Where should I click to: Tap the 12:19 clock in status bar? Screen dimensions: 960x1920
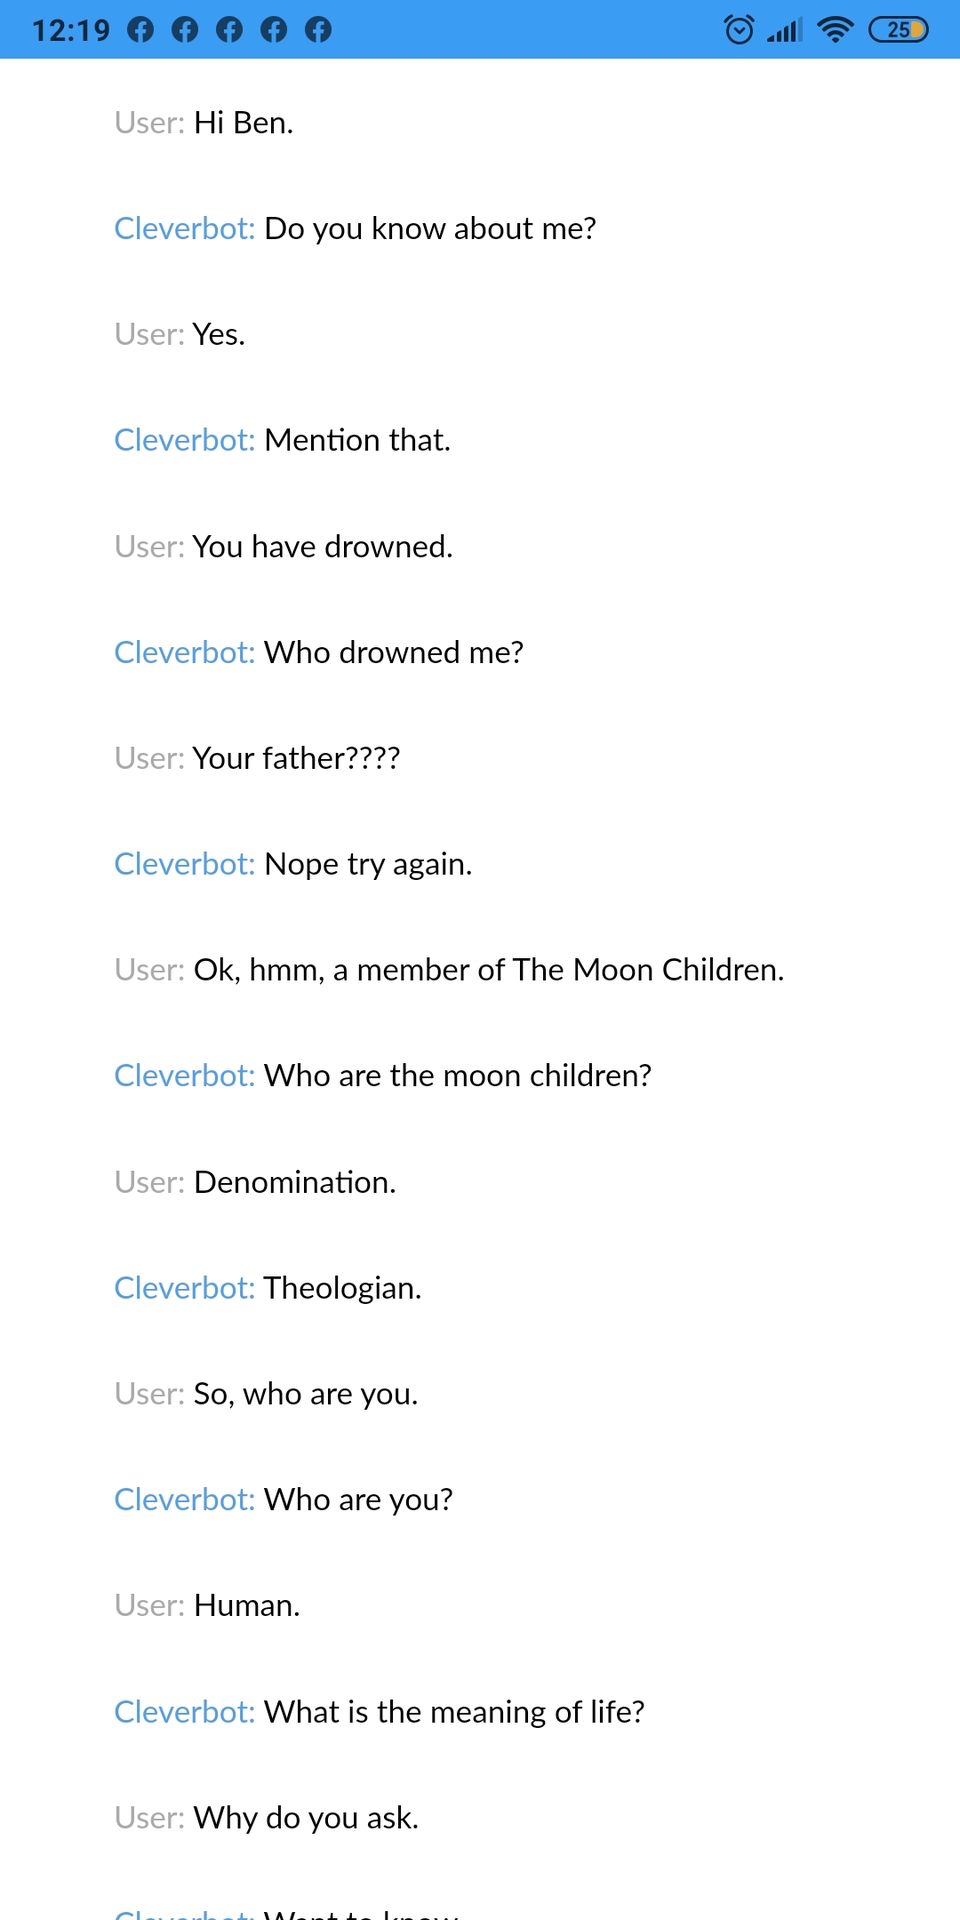(x=71, y=30)
